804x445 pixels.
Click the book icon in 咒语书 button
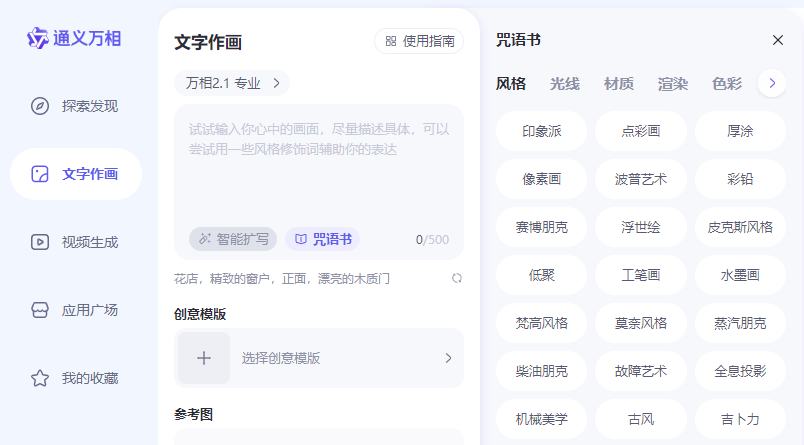(301, 239)
